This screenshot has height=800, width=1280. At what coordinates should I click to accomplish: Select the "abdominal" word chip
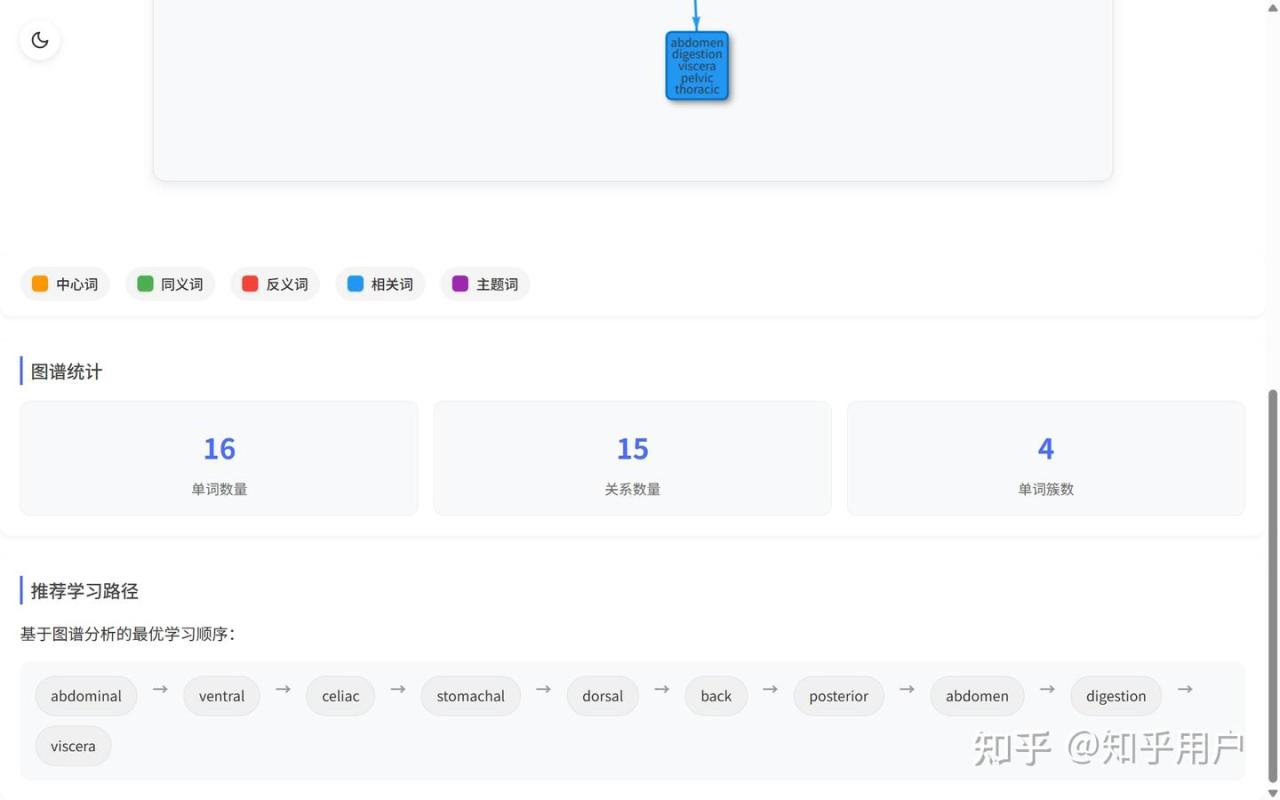(x=86, y=696)
